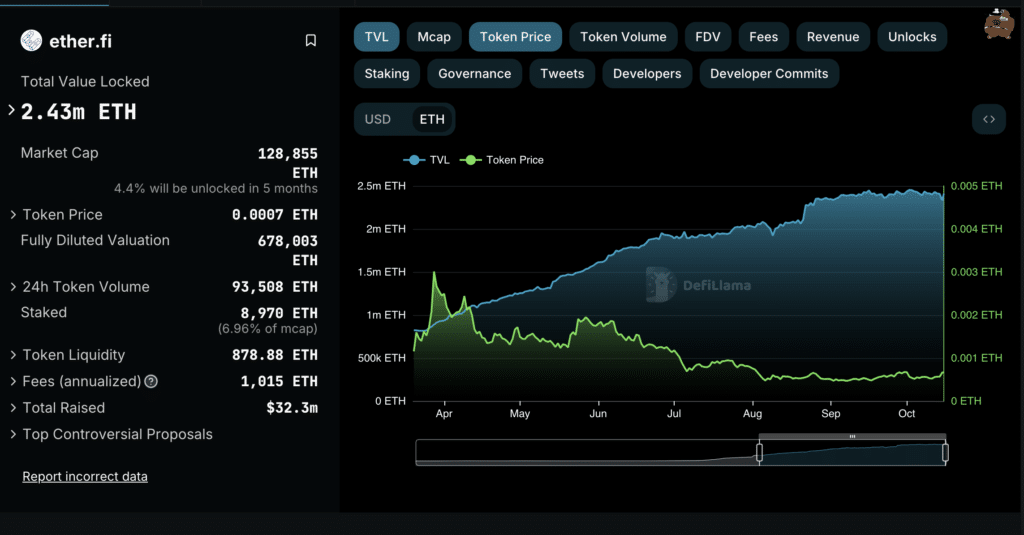Enable the Tweets chart metric
1024x535 pixels.
click(562, 74)
